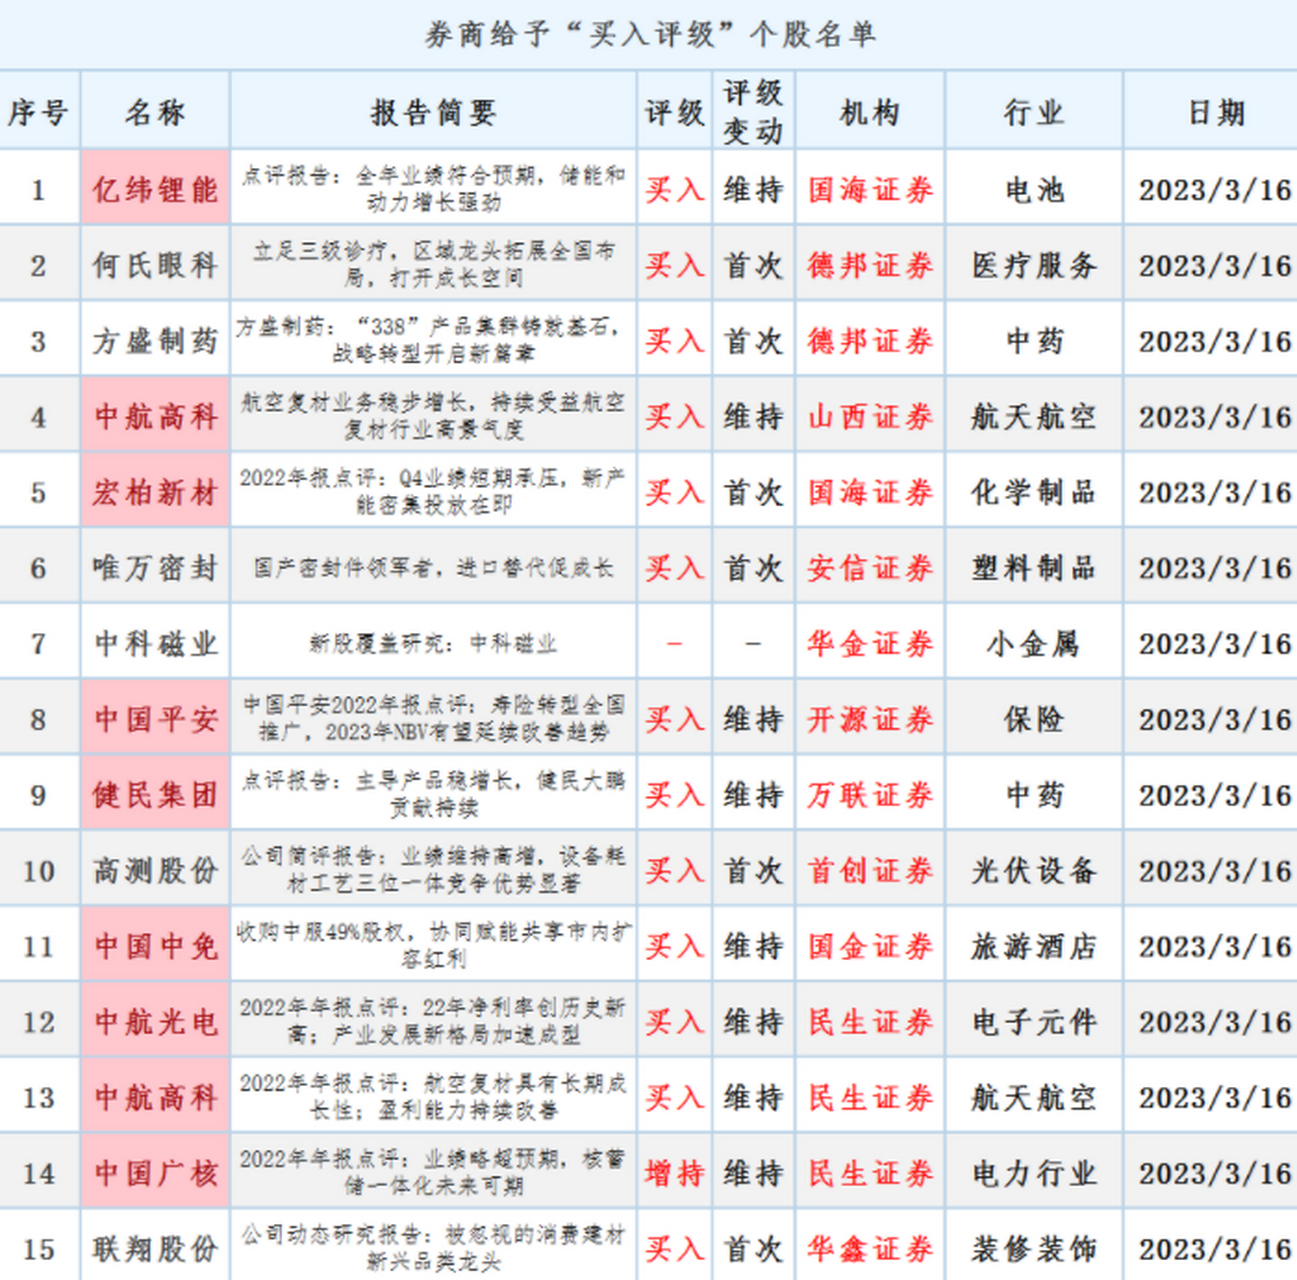Click the report summary 新股覆盖研究：中科磁业
The width and height of the screenshot is (1297, 1280).
[x=433, y=643]
